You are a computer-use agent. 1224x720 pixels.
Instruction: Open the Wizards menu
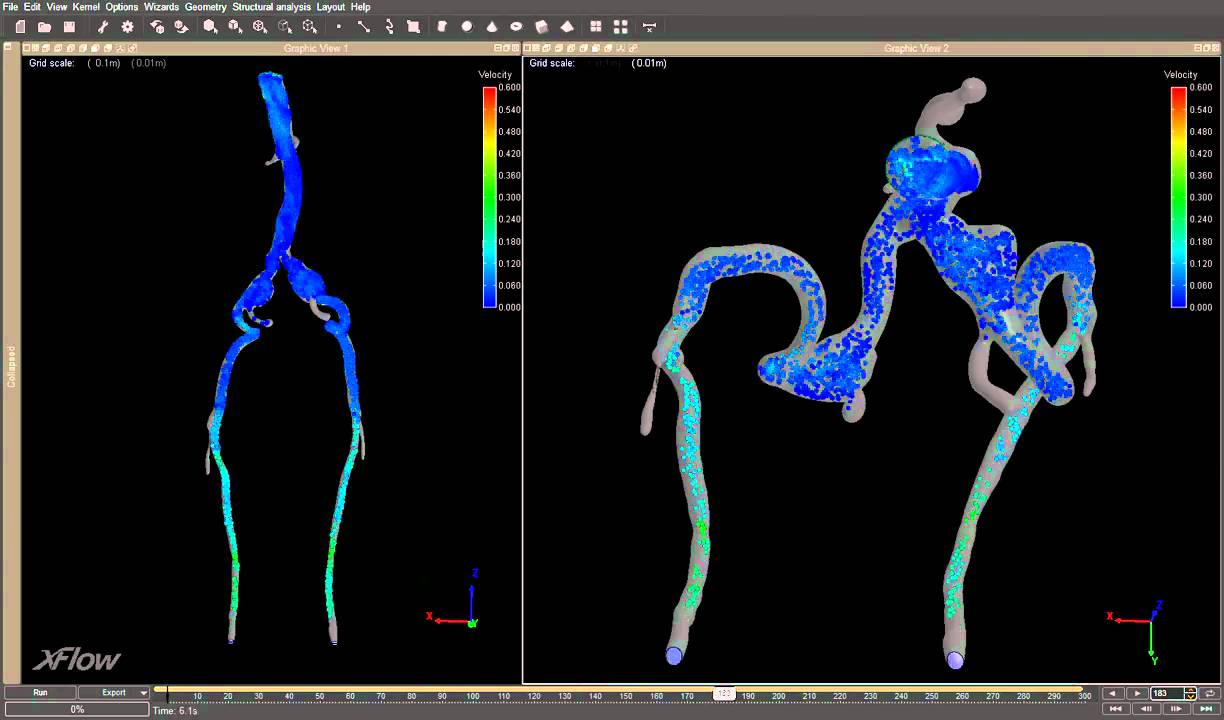[161, 7]
